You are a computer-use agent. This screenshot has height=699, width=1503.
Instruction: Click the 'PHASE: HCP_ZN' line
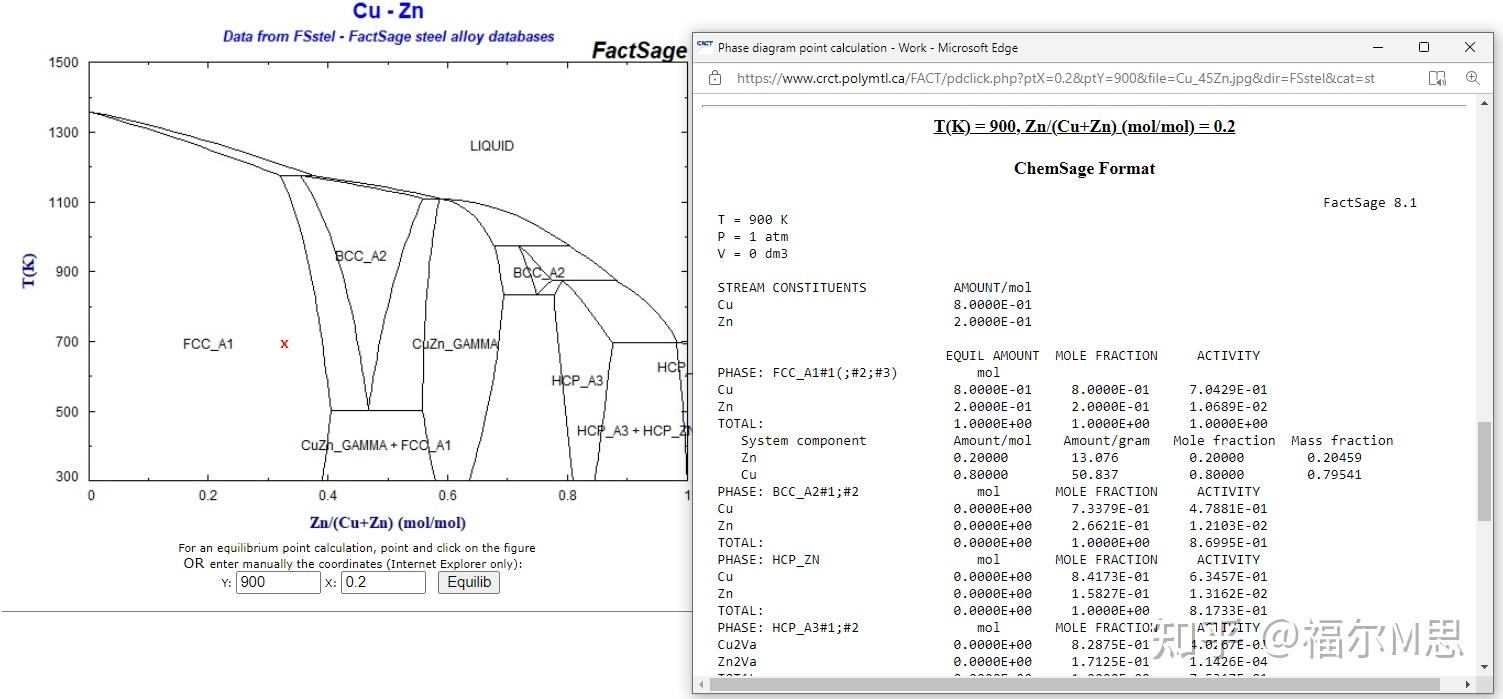pos(768,560)
